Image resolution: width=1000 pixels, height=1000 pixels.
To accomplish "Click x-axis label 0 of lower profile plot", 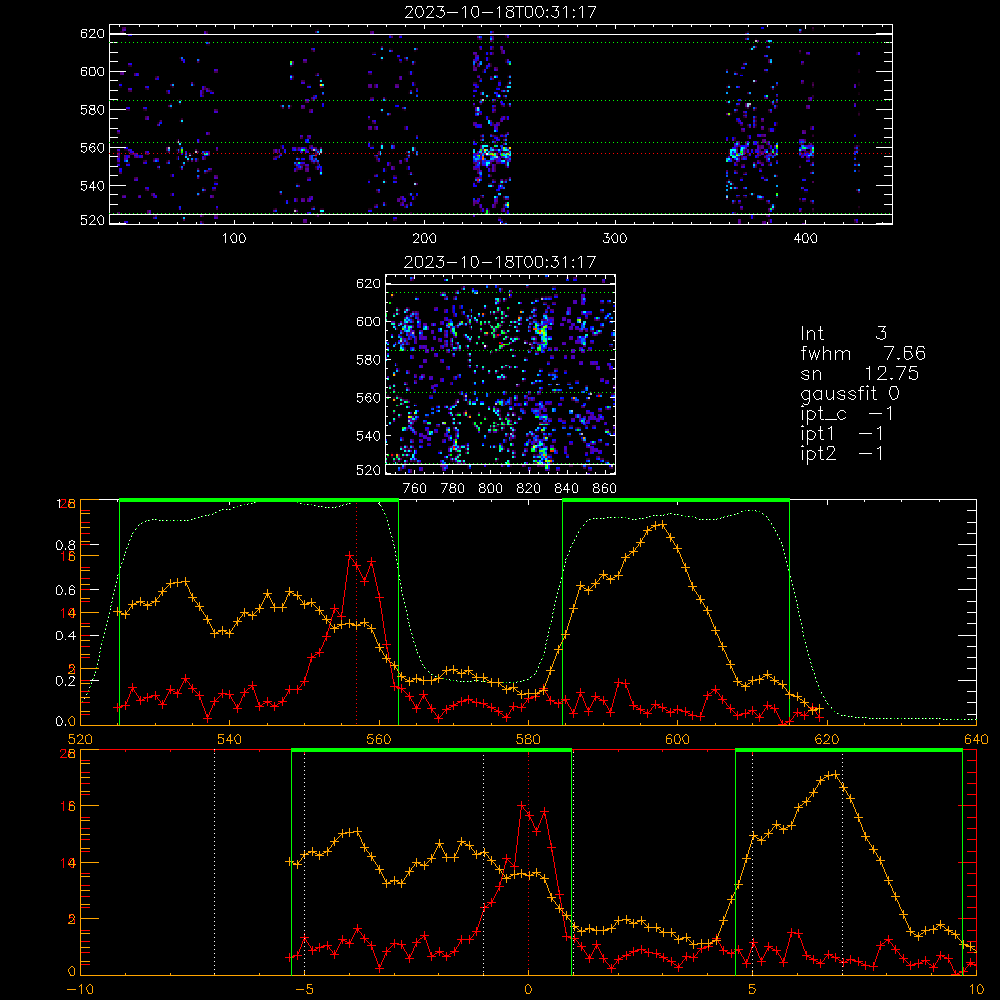I will click(x=528, y=990).
